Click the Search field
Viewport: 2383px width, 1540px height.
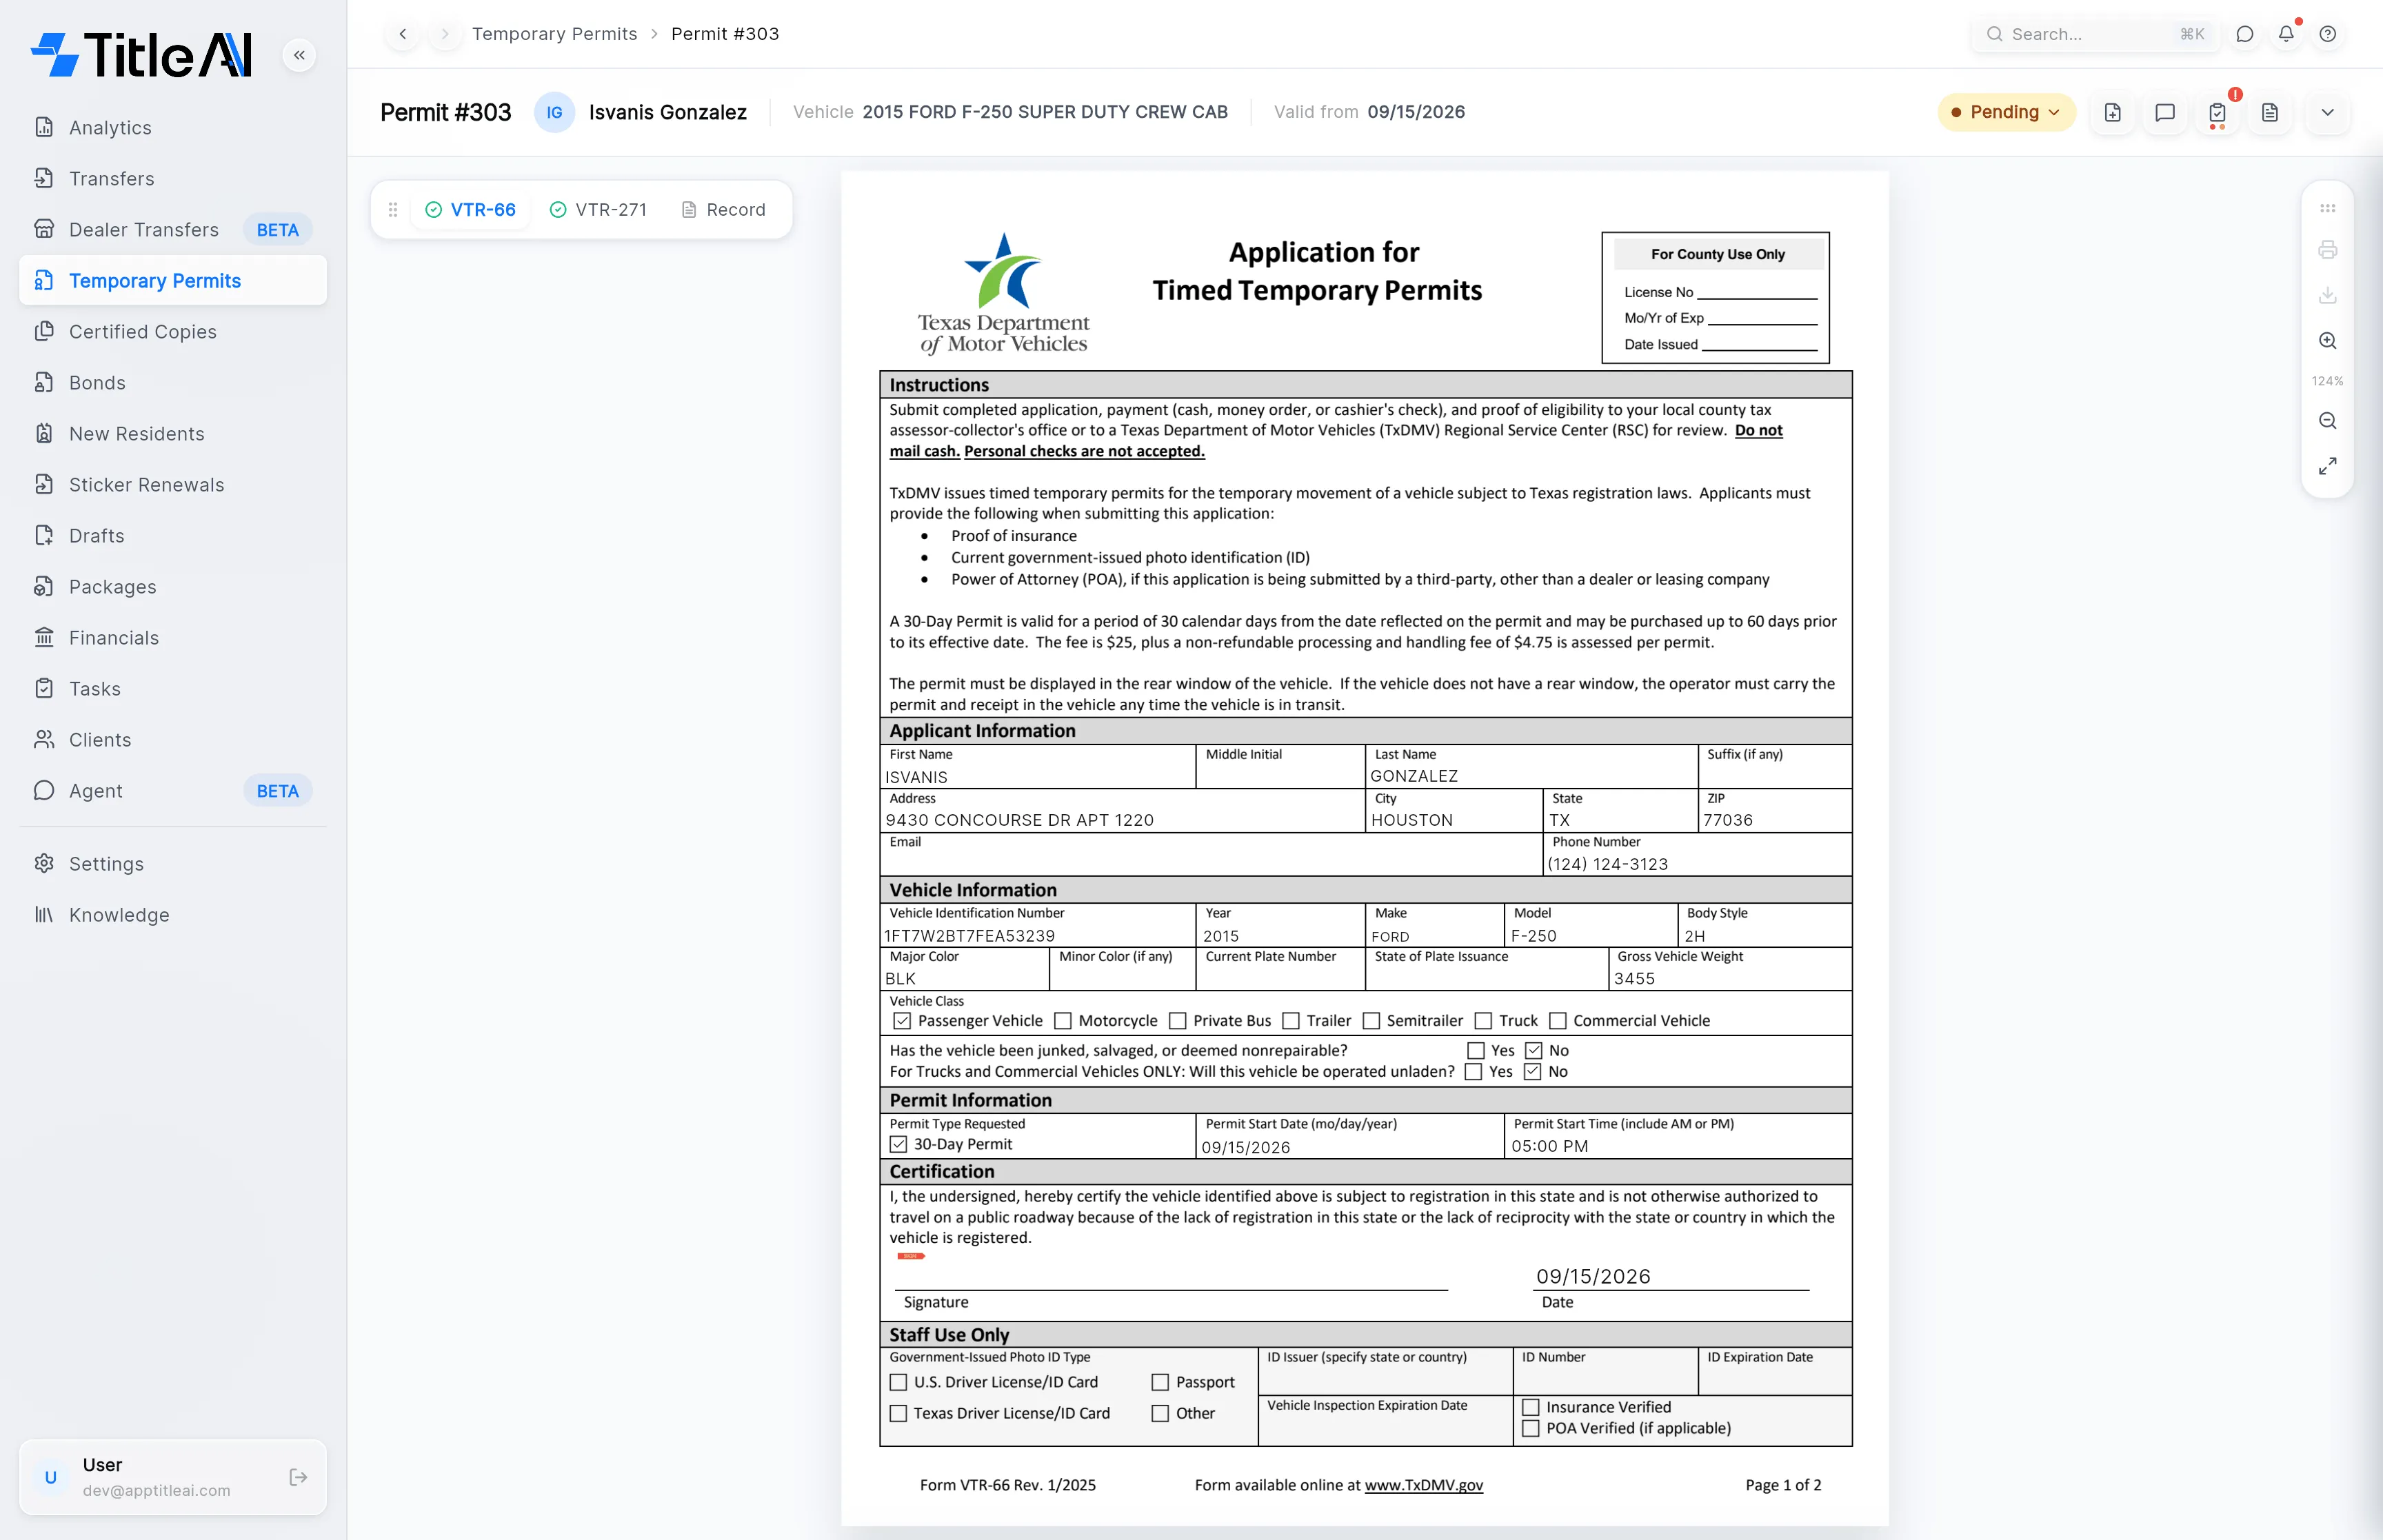[2095, 34]
